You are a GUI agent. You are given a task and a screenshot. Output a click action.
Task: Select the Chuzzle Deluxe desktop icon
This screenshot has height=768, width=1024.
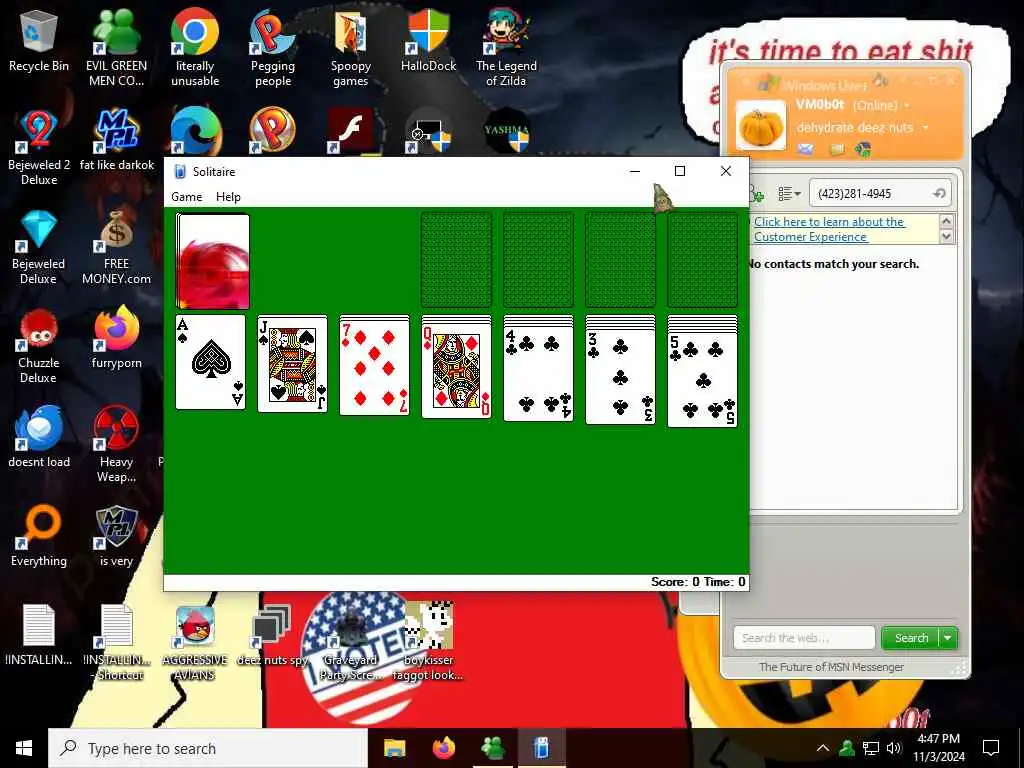coord(39,346)
